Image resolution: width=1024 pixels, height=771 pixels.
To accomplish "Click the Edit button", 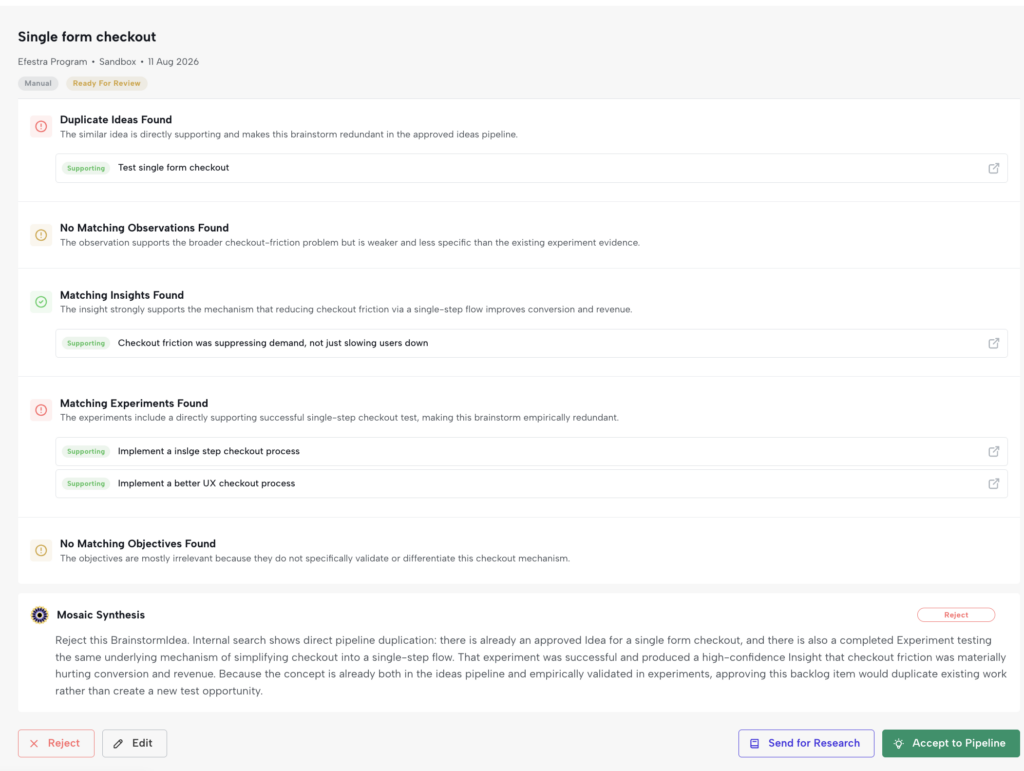I will pos(135,744).
